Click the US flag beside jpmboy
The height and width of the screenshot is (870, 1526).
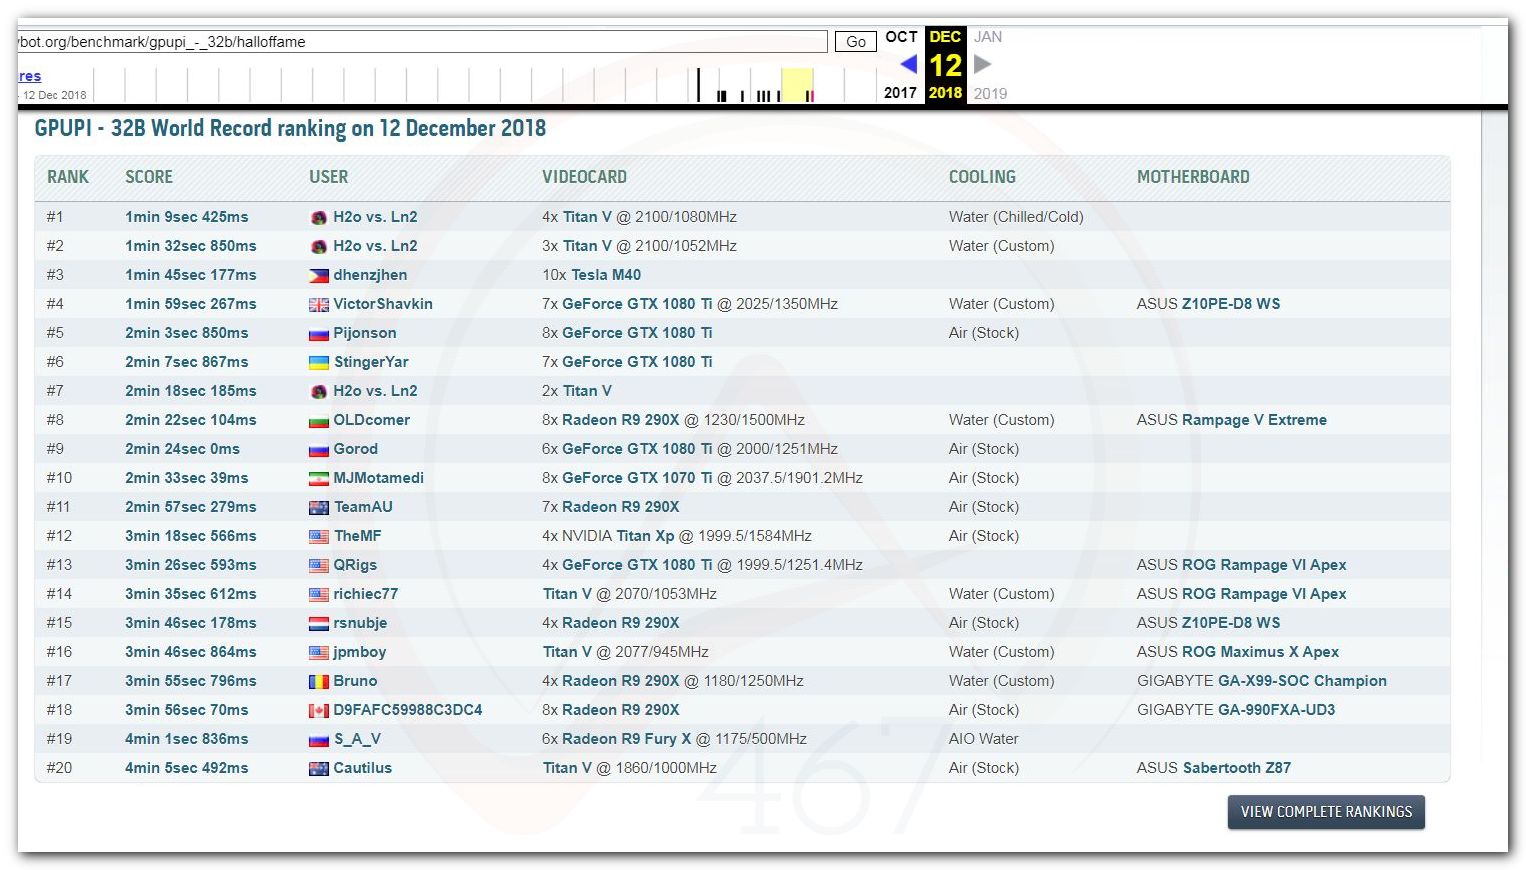coord(319,652)
